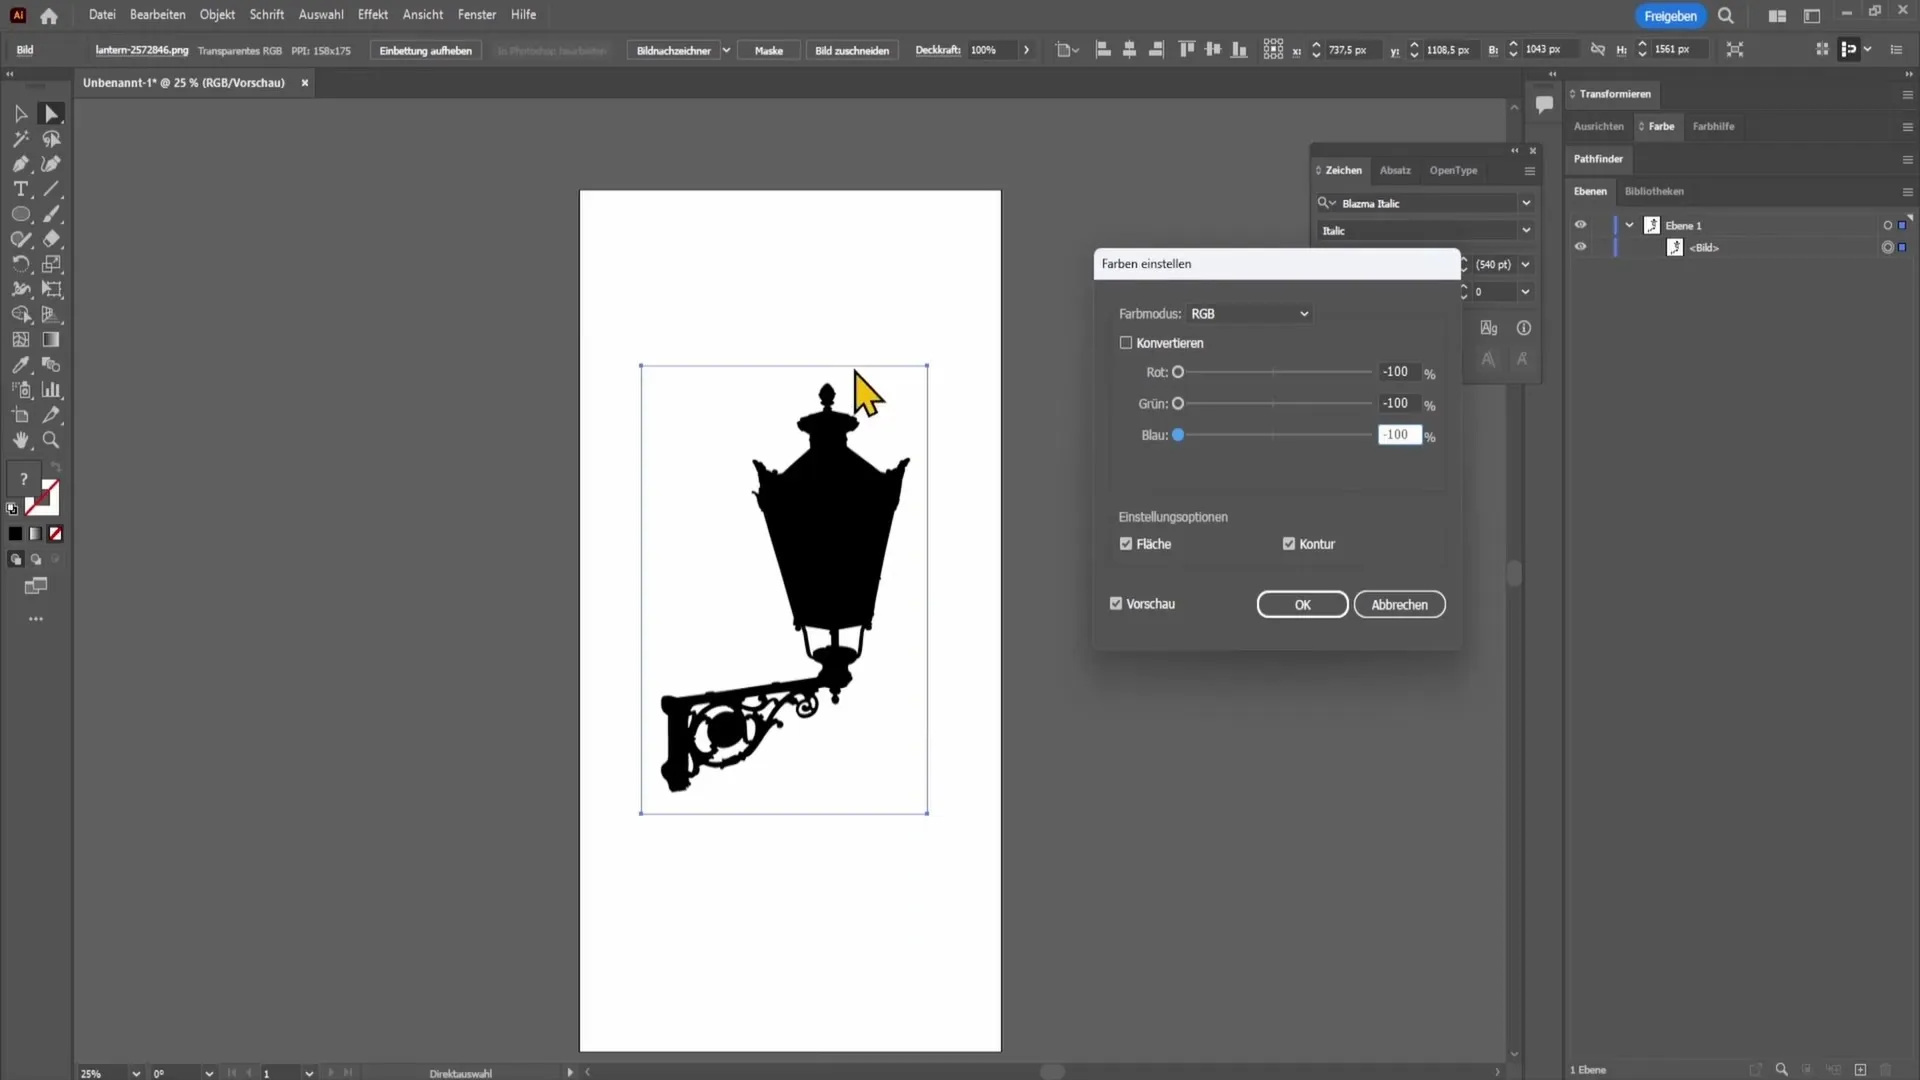
Task: Select the Eyedropper tool
Action: pyautogui.click(x=20, y=365)
